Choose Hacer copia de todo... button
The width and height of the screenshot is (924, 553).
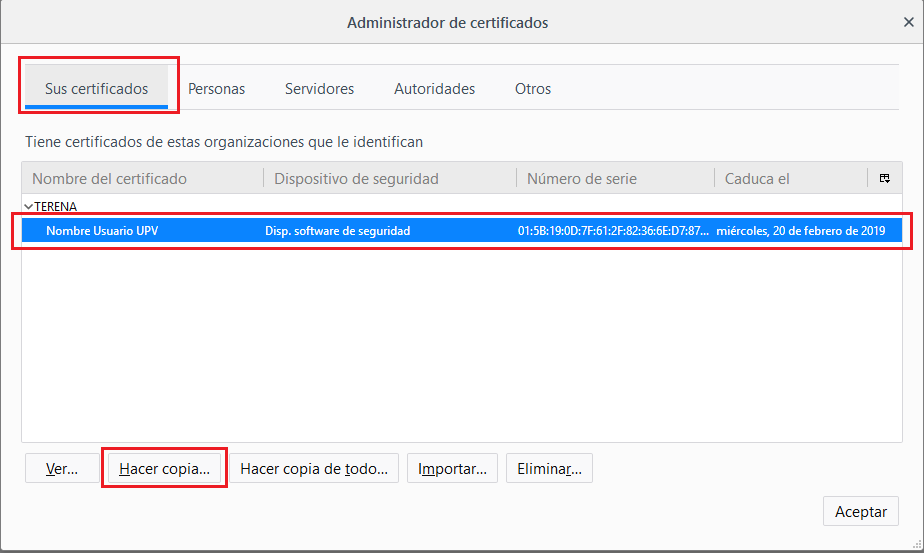314,469
